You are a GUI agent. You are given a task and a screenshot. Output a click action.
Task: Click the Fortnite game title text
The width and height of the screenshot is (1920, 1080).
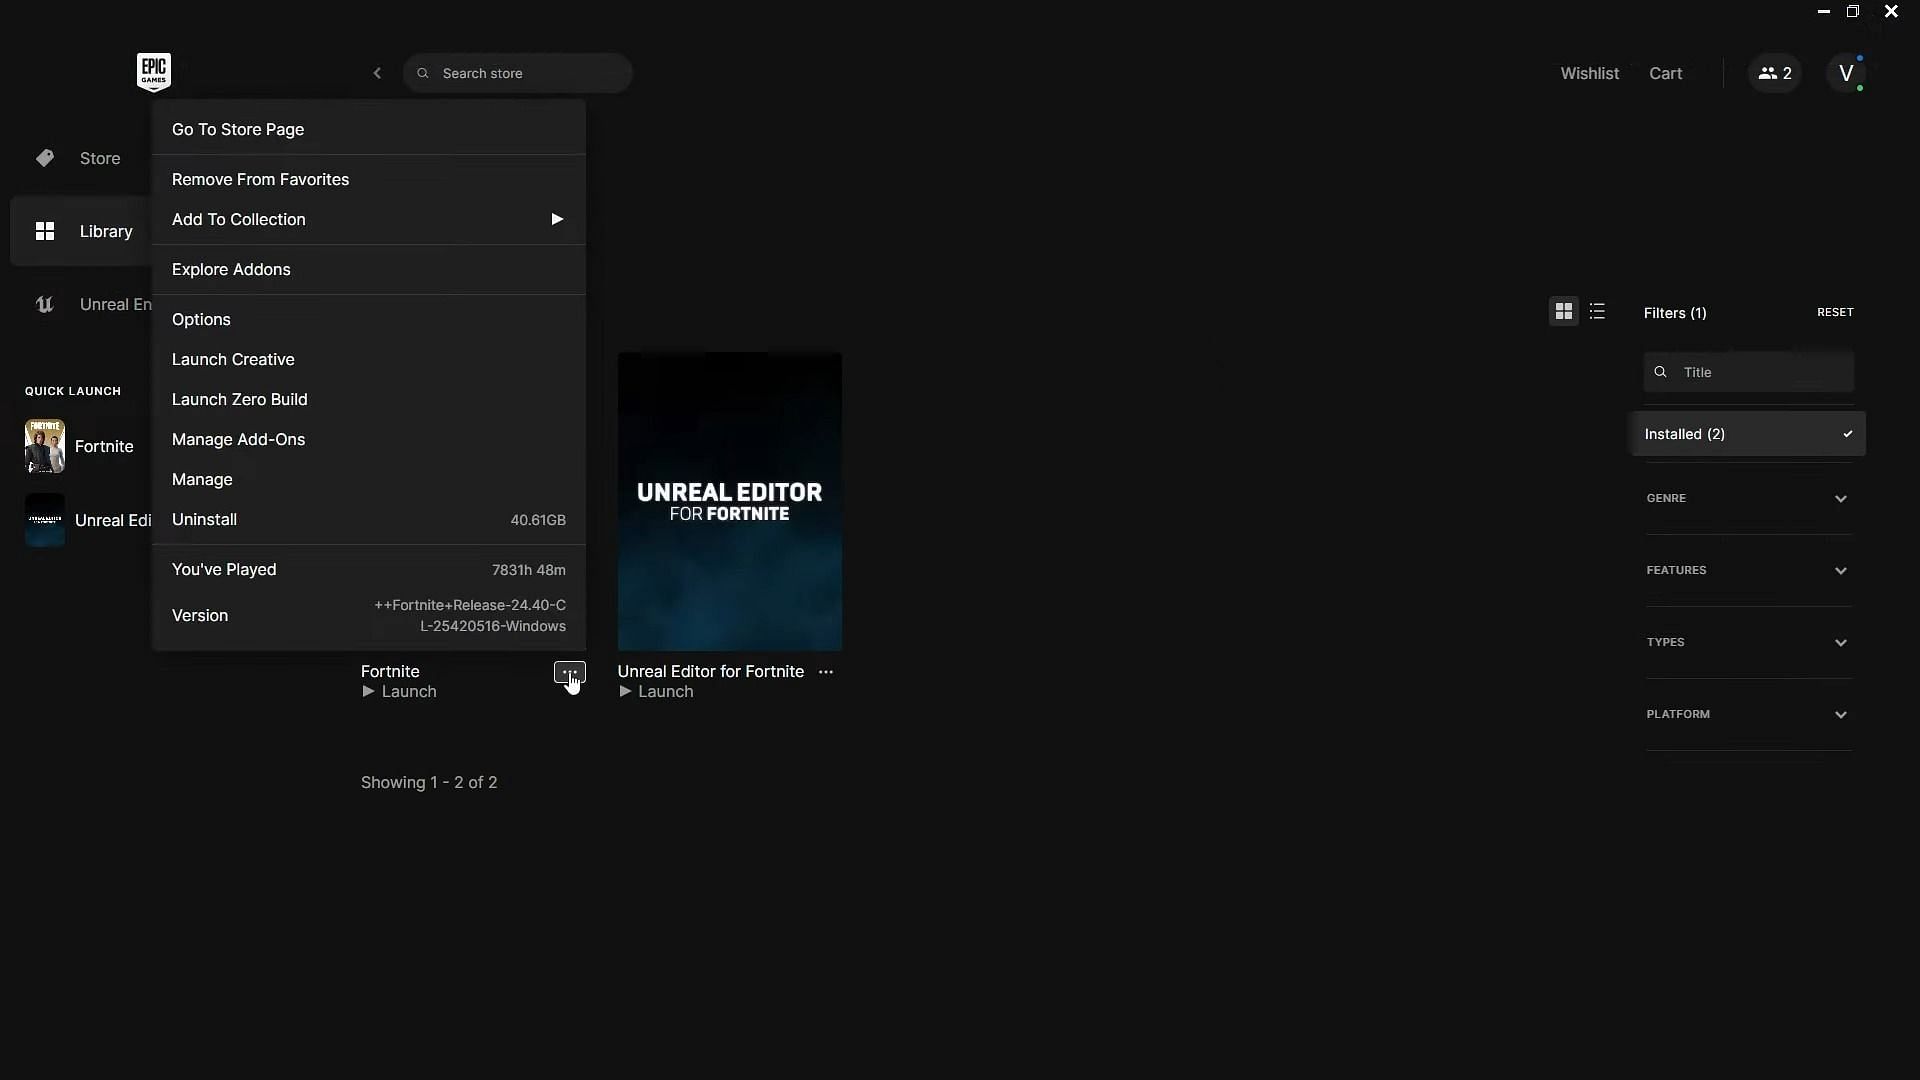[x=390, y=671]
